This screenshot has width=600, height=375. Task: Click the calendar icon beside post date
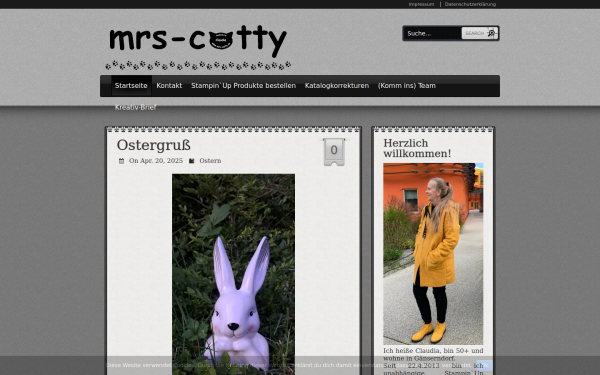tap(121, 161)
